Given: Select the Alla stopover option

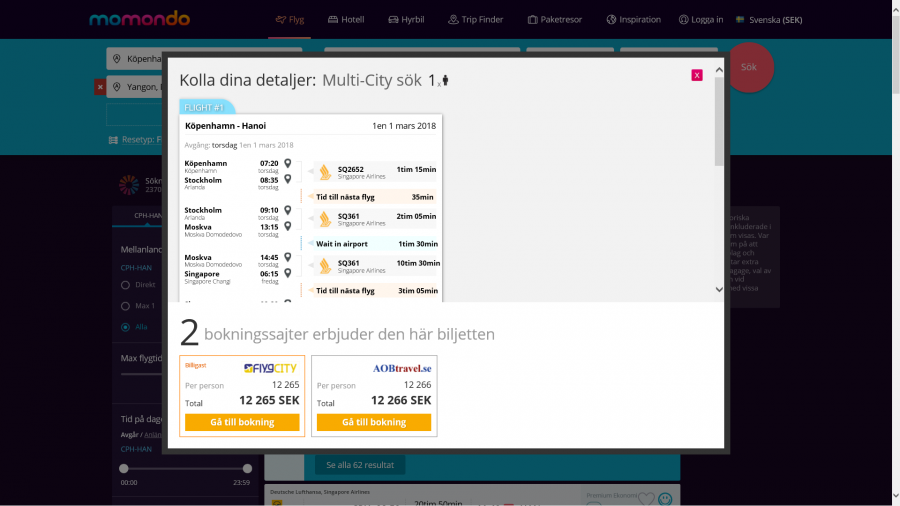Looking at the screenshot, I should pyautogui.click(x=125, y=327).
